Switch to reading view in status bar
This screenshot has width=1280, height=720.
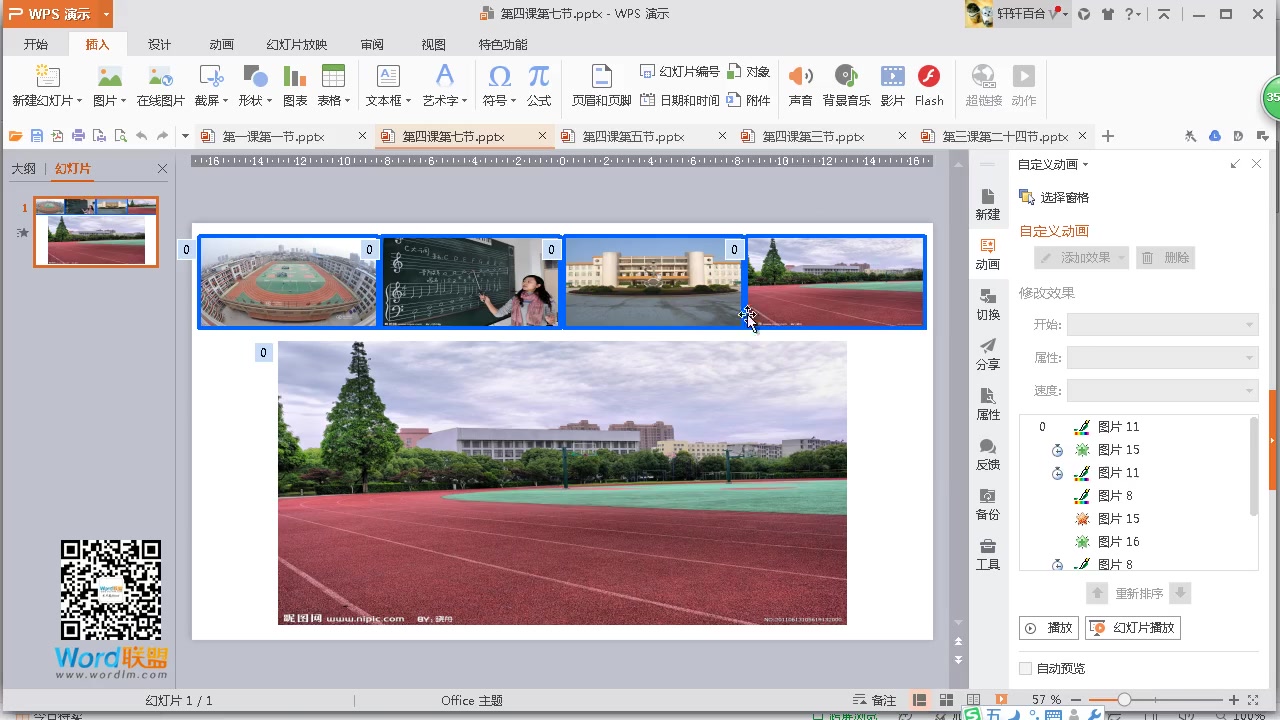(974, 700)
